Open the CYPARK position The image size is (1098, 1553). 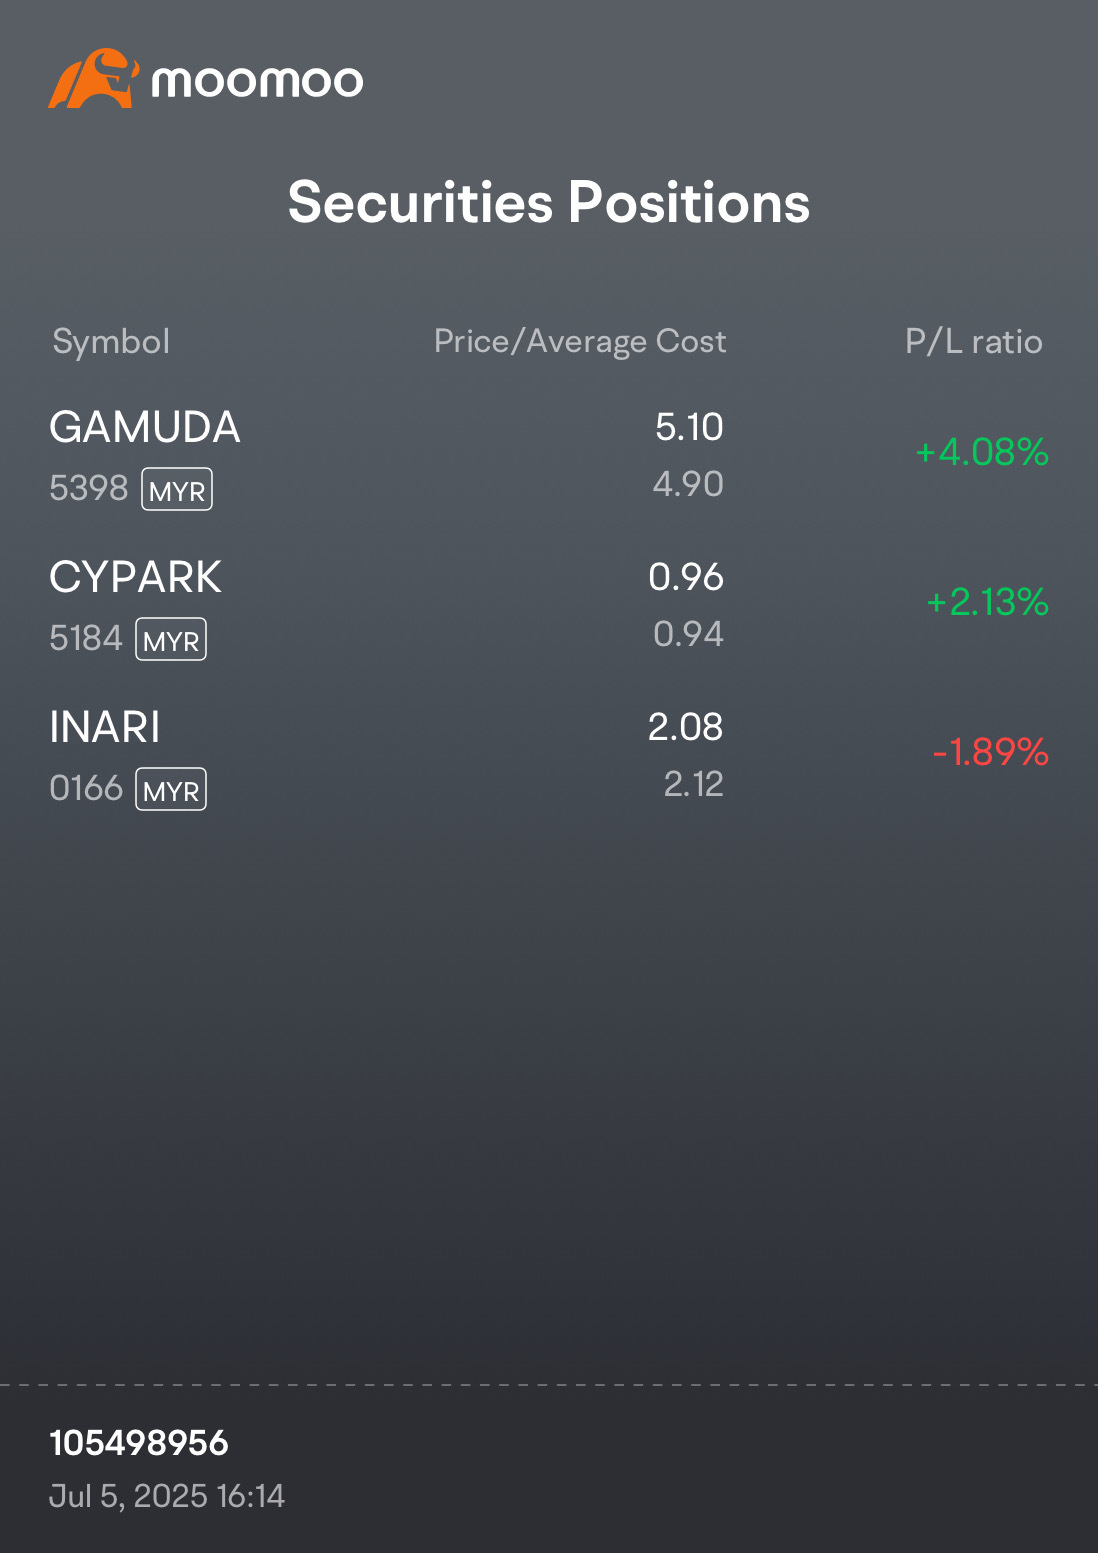(549, 606)
